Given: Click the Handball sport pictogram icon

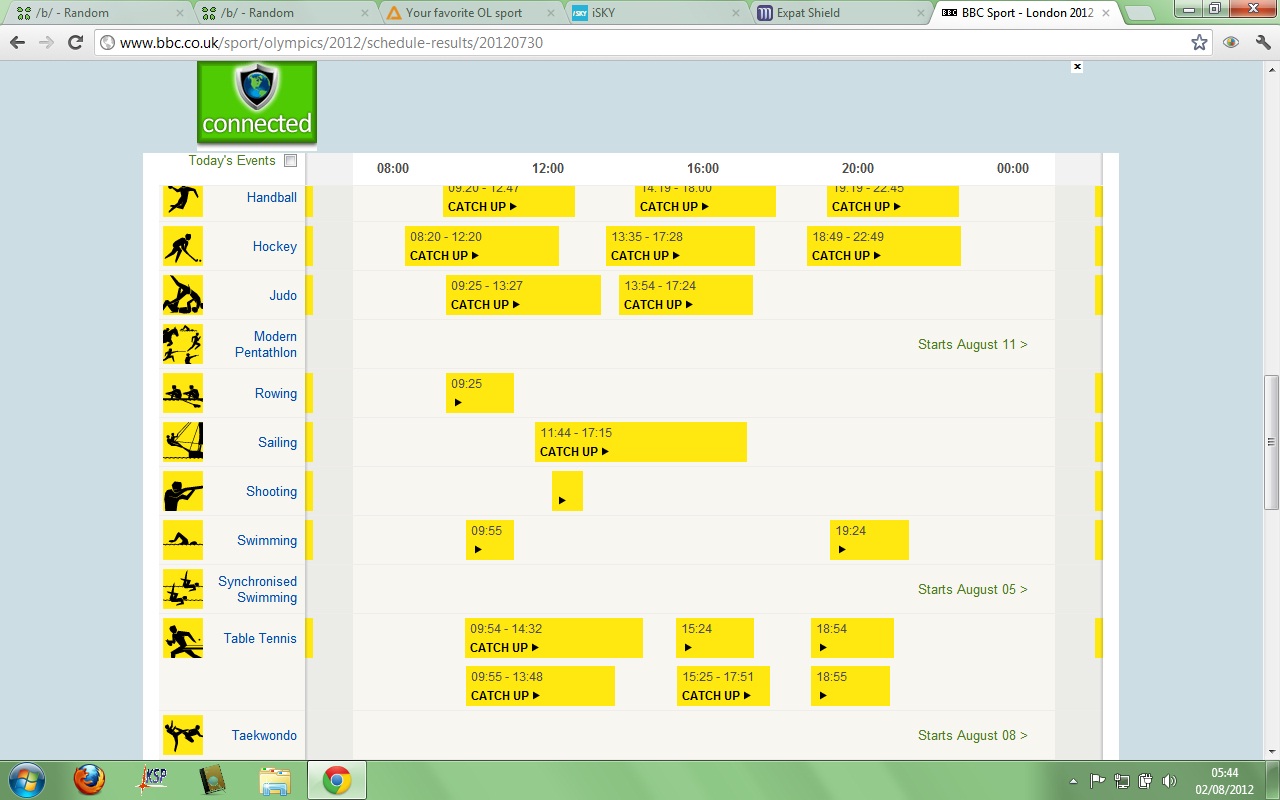Looking at the screenshot, I should [183, 200].
